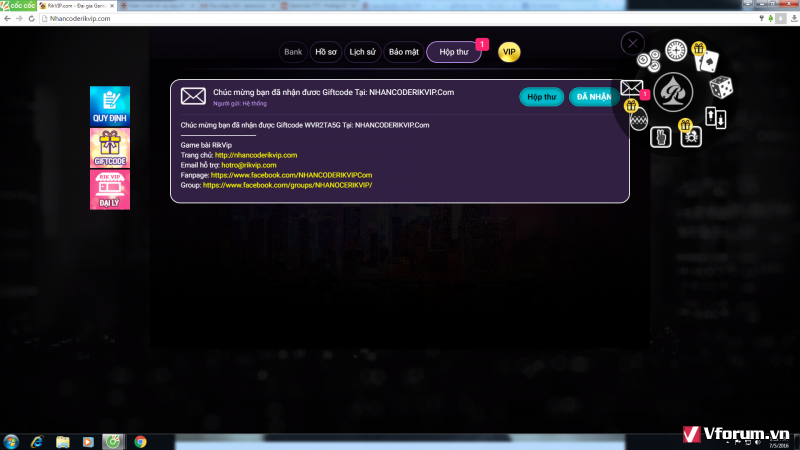
Task: Open the ĐẠI LÝ agent shop tile
Action: click(110, 190)
